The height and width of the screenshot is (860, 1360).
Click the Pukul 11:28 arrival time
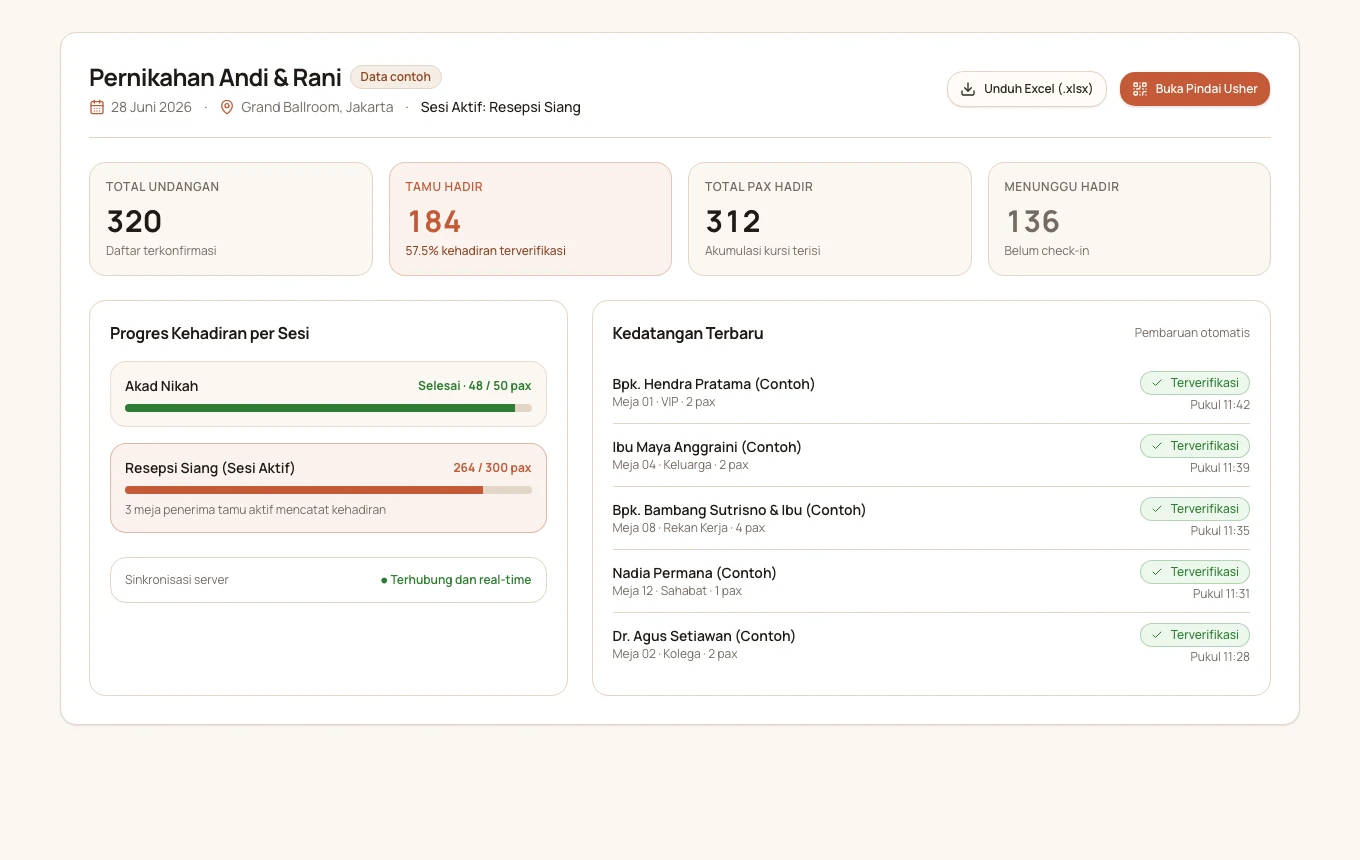[1220, 657]
